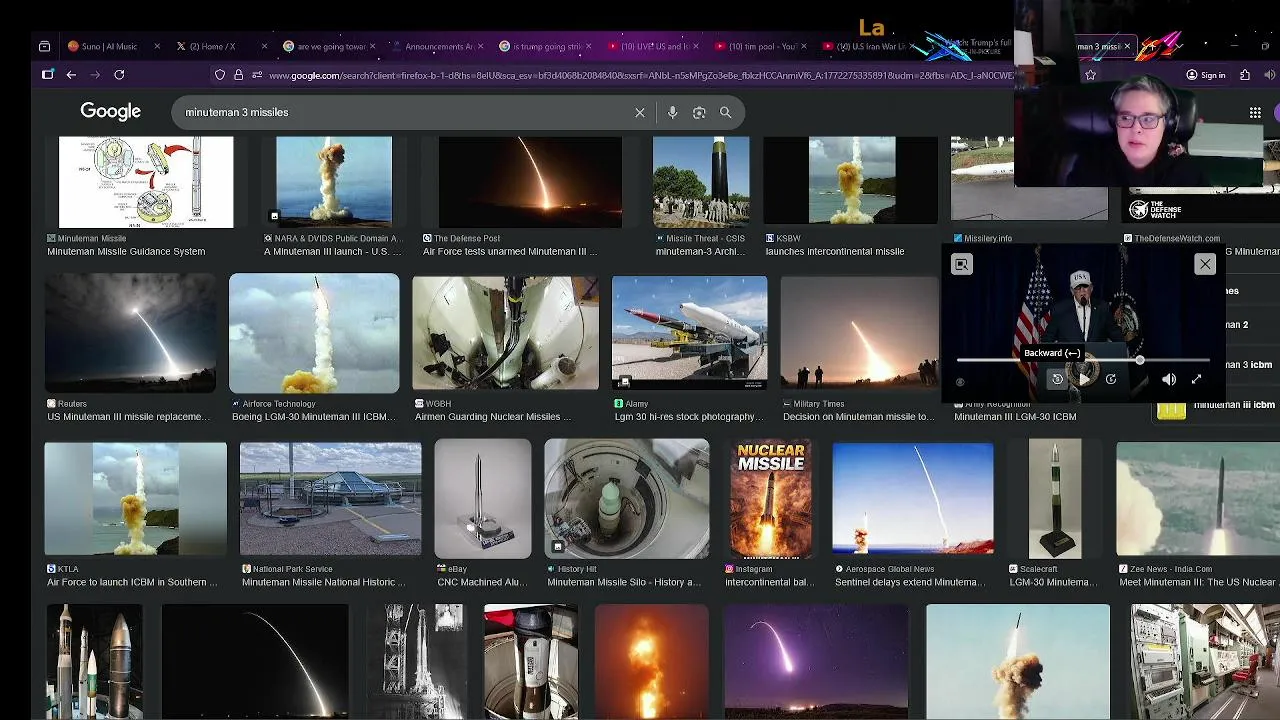
Task: Open Boeing LGM-30 Minuteman III ICBM link
Action: 315,417
